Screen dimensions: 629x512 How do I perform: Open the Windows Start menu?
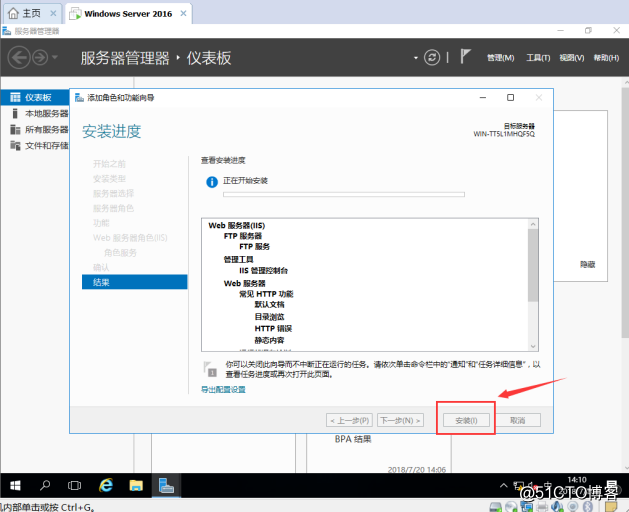click(x=15, y=486)
